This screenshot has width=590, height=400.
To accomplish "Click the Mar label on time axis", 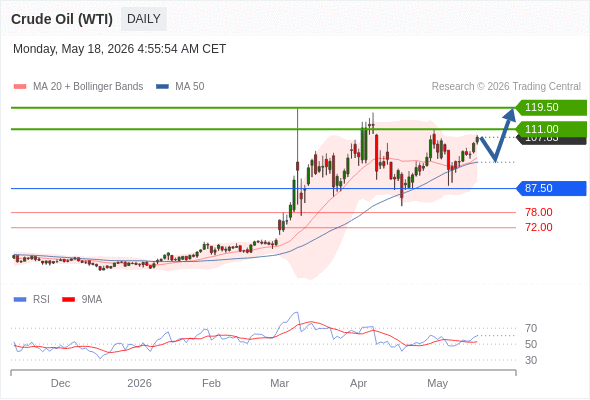I will point(280,383).
